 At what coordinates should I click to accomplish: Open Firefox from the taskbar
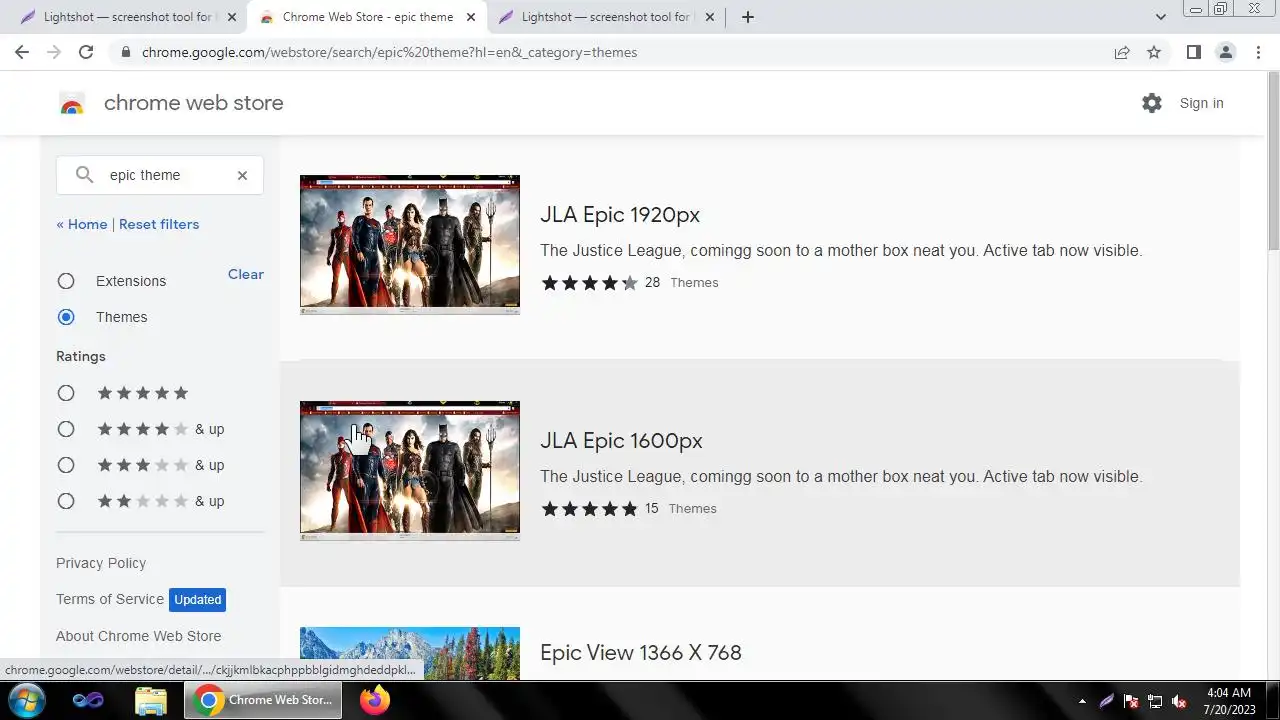click(375, 700)
